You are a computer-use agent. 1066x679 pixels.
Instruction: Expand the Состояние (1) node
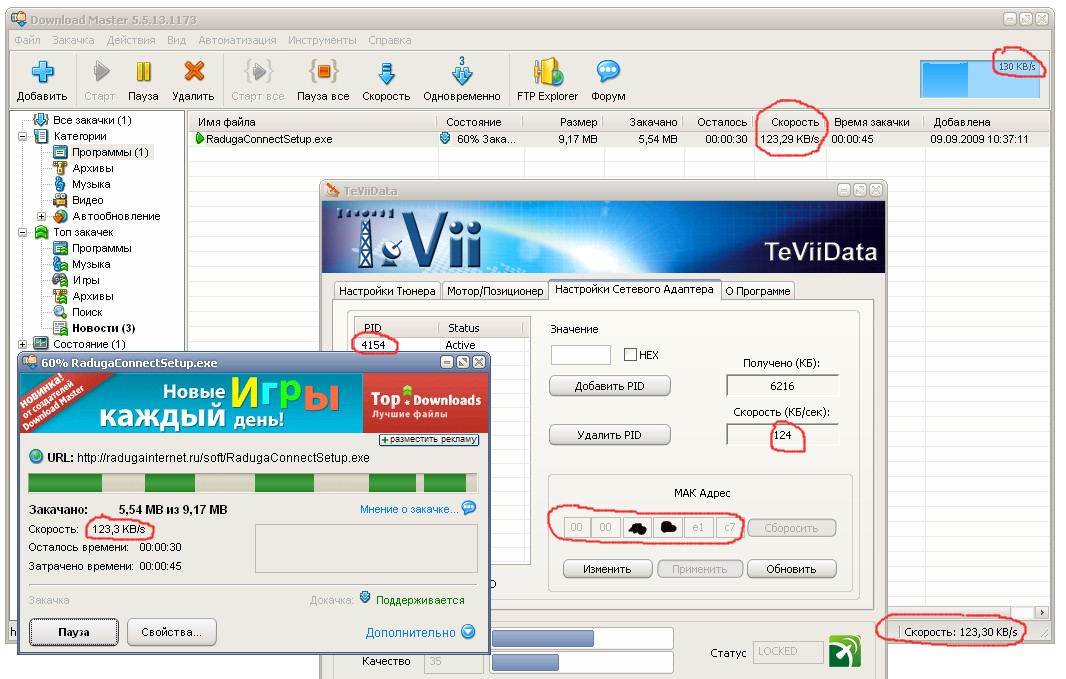coord(22,344)
